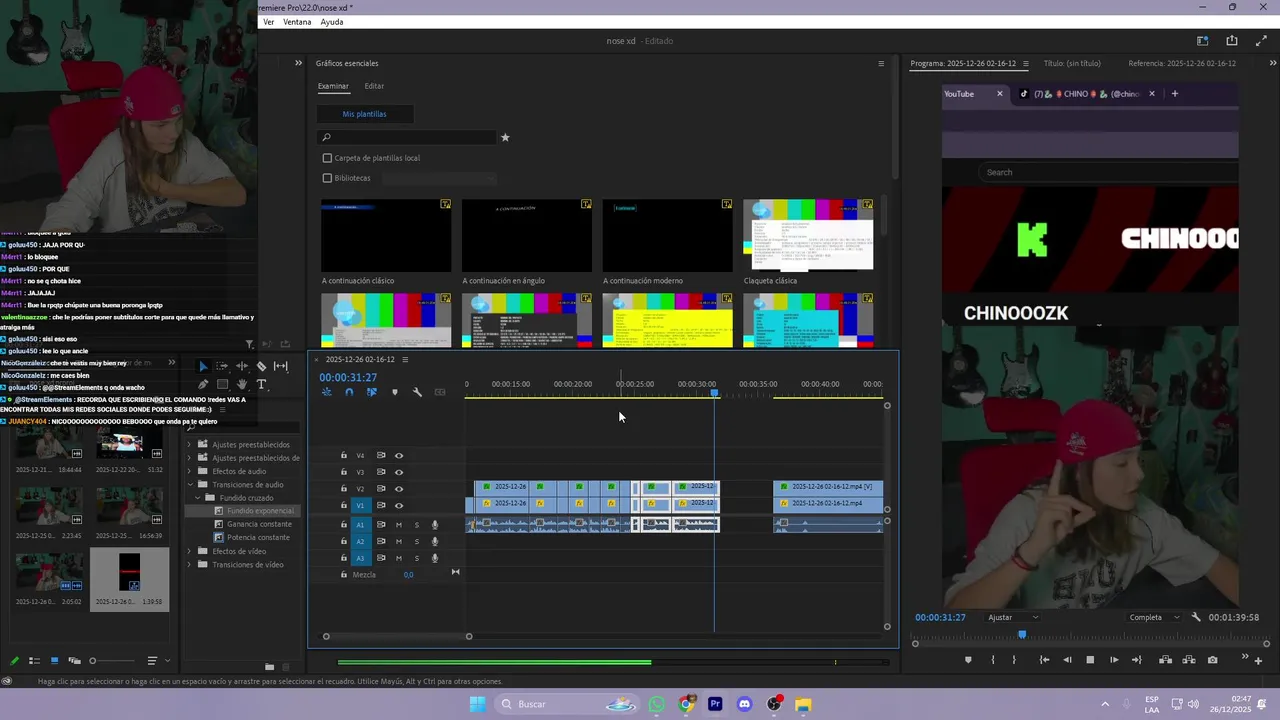This screenshot has width=1280, height=720.
Task: Switch to the Examinar tab
Action: tap(333, 86)
